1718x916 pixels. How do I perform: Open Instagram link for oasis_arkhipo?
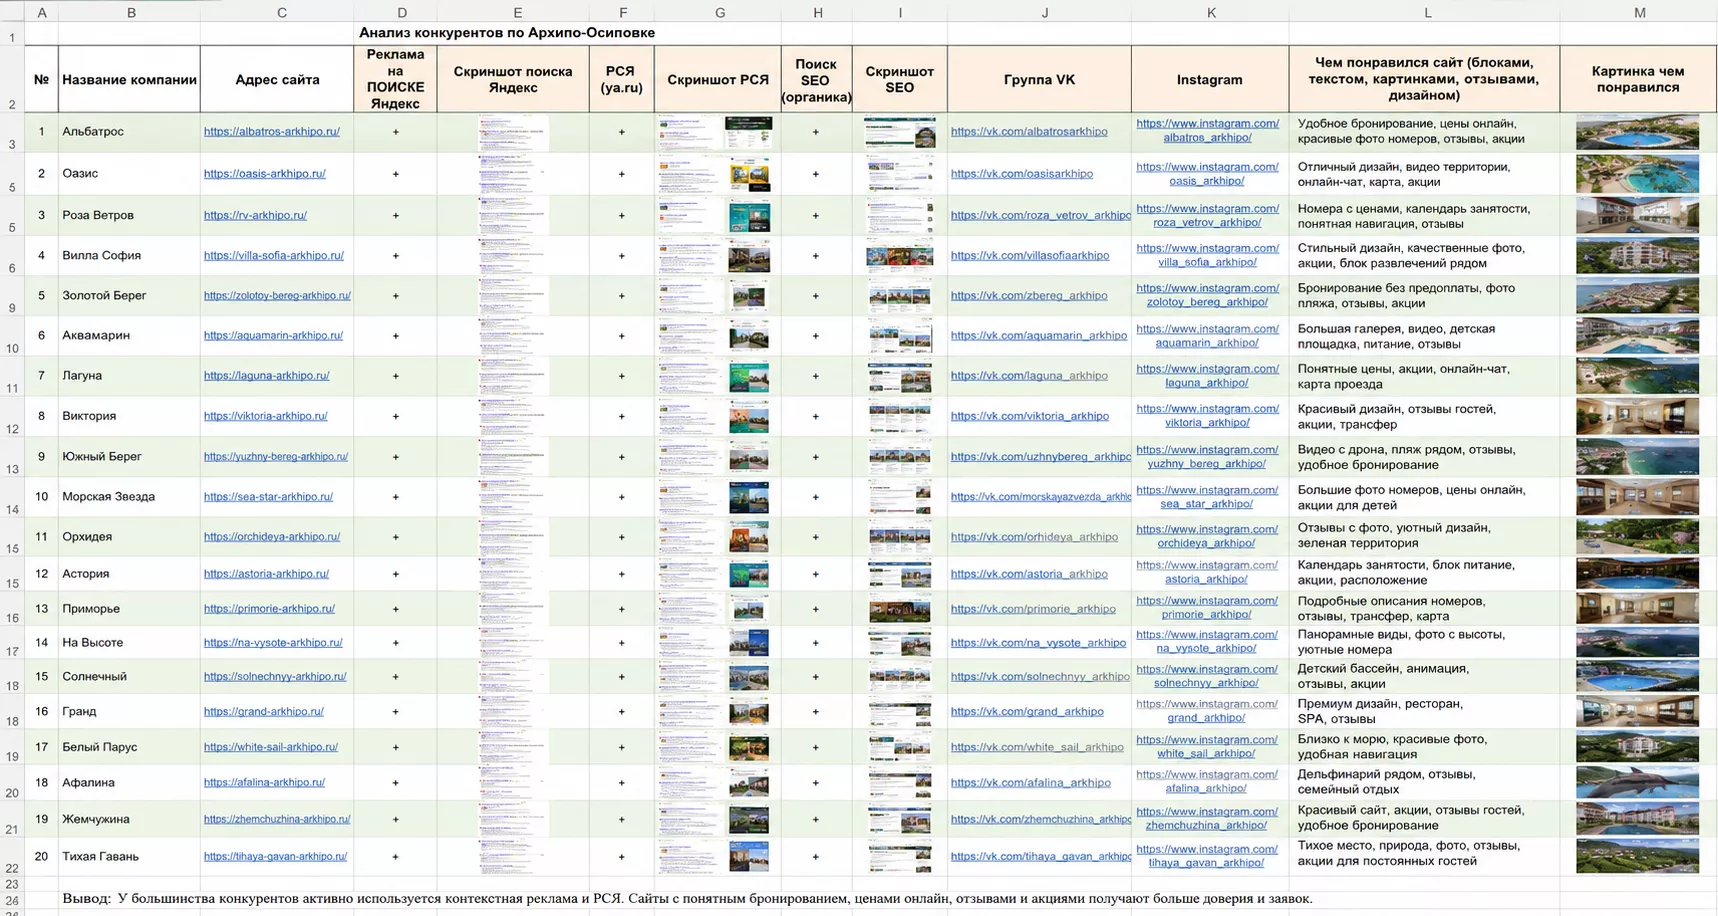(1208, 173)
